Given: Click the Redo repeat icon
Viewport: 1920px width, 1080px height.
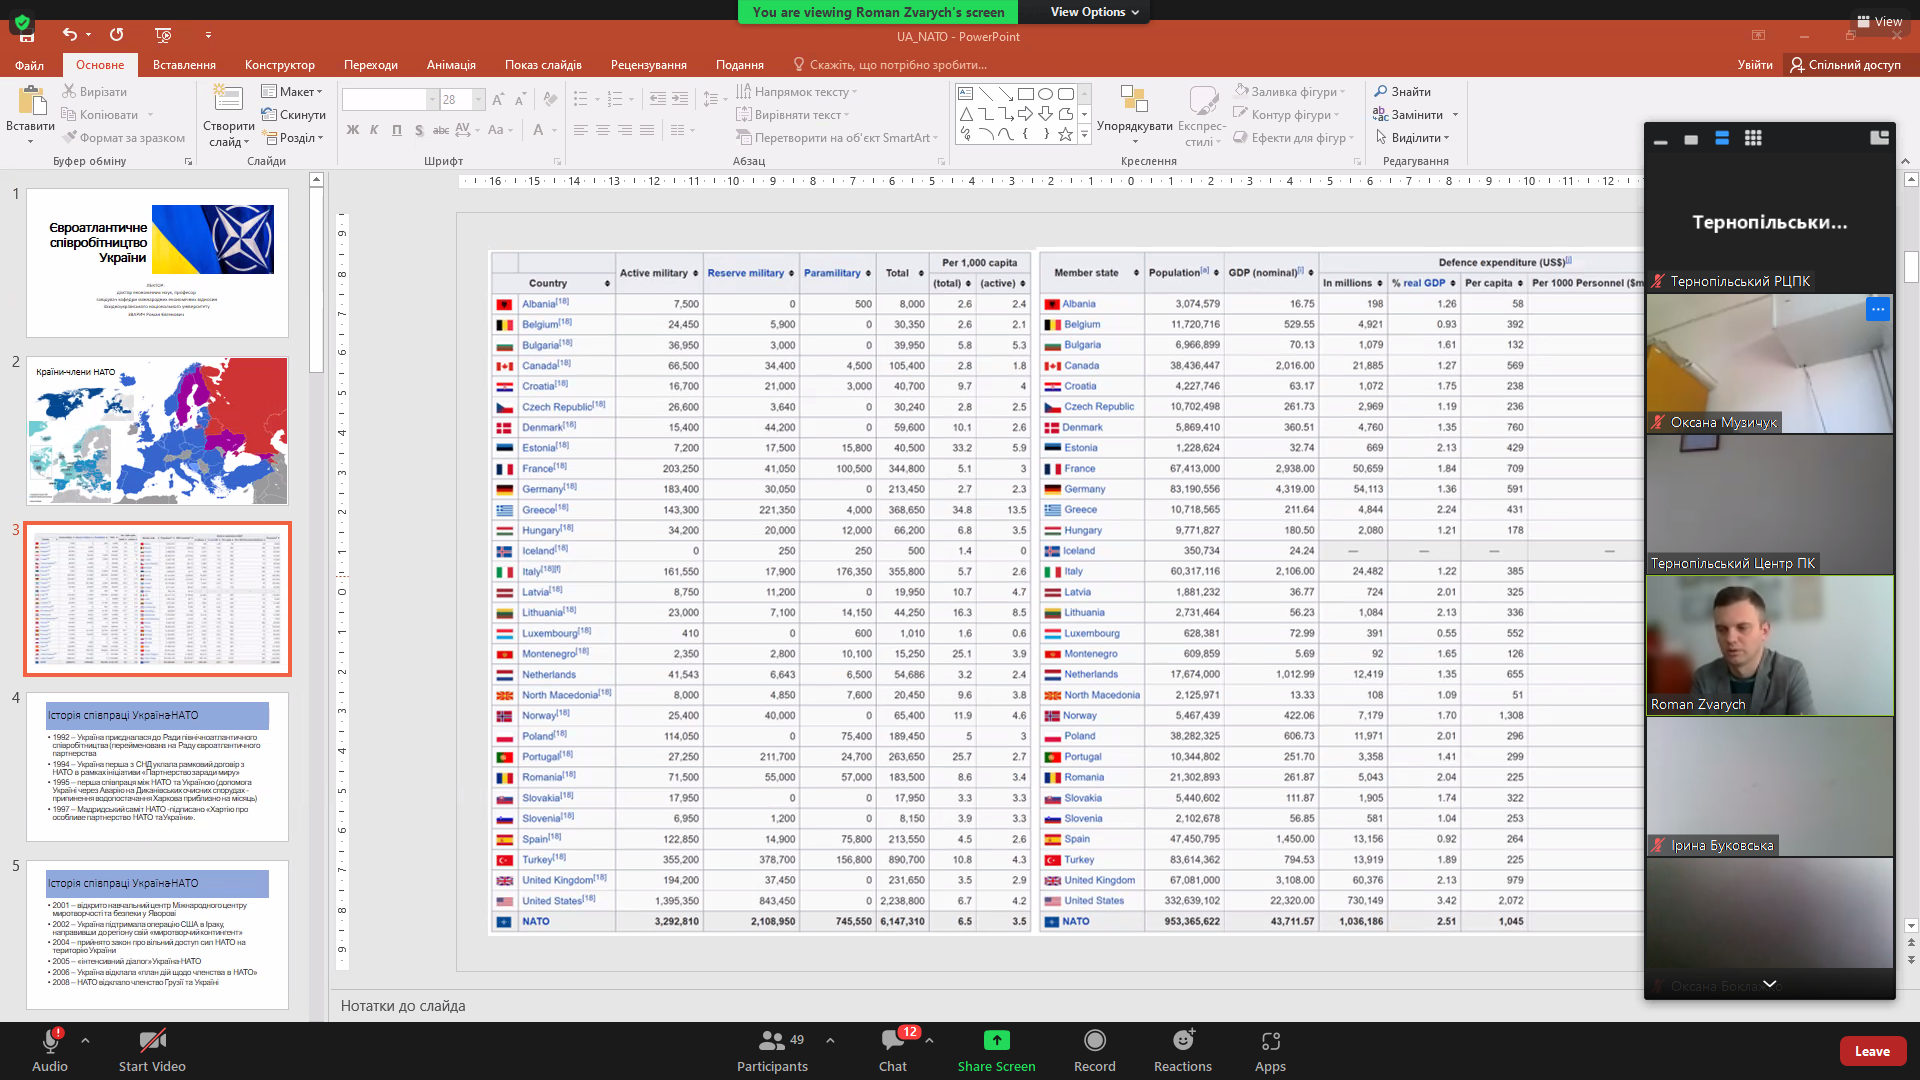Looking at the screenshot, I should pyautogui.click(x=117, y=34).
